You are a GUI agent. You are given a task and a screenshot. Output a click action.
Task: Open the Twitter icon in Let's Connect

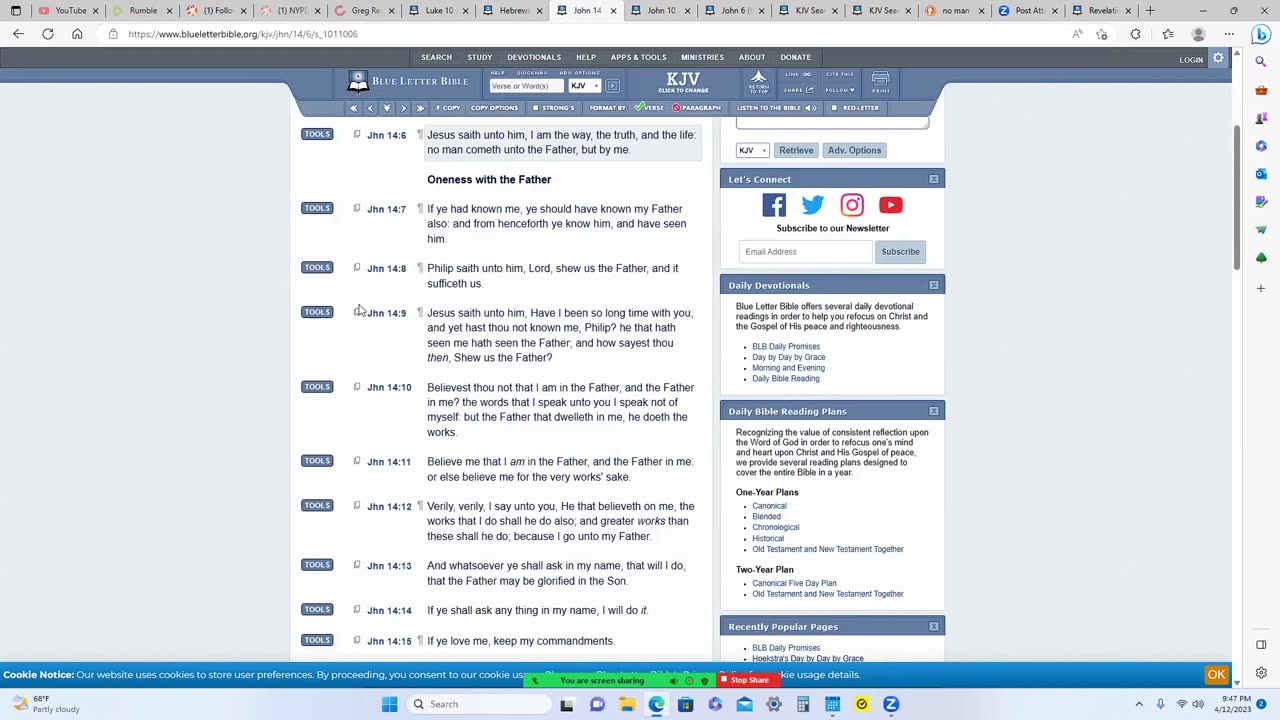[813, 205]
